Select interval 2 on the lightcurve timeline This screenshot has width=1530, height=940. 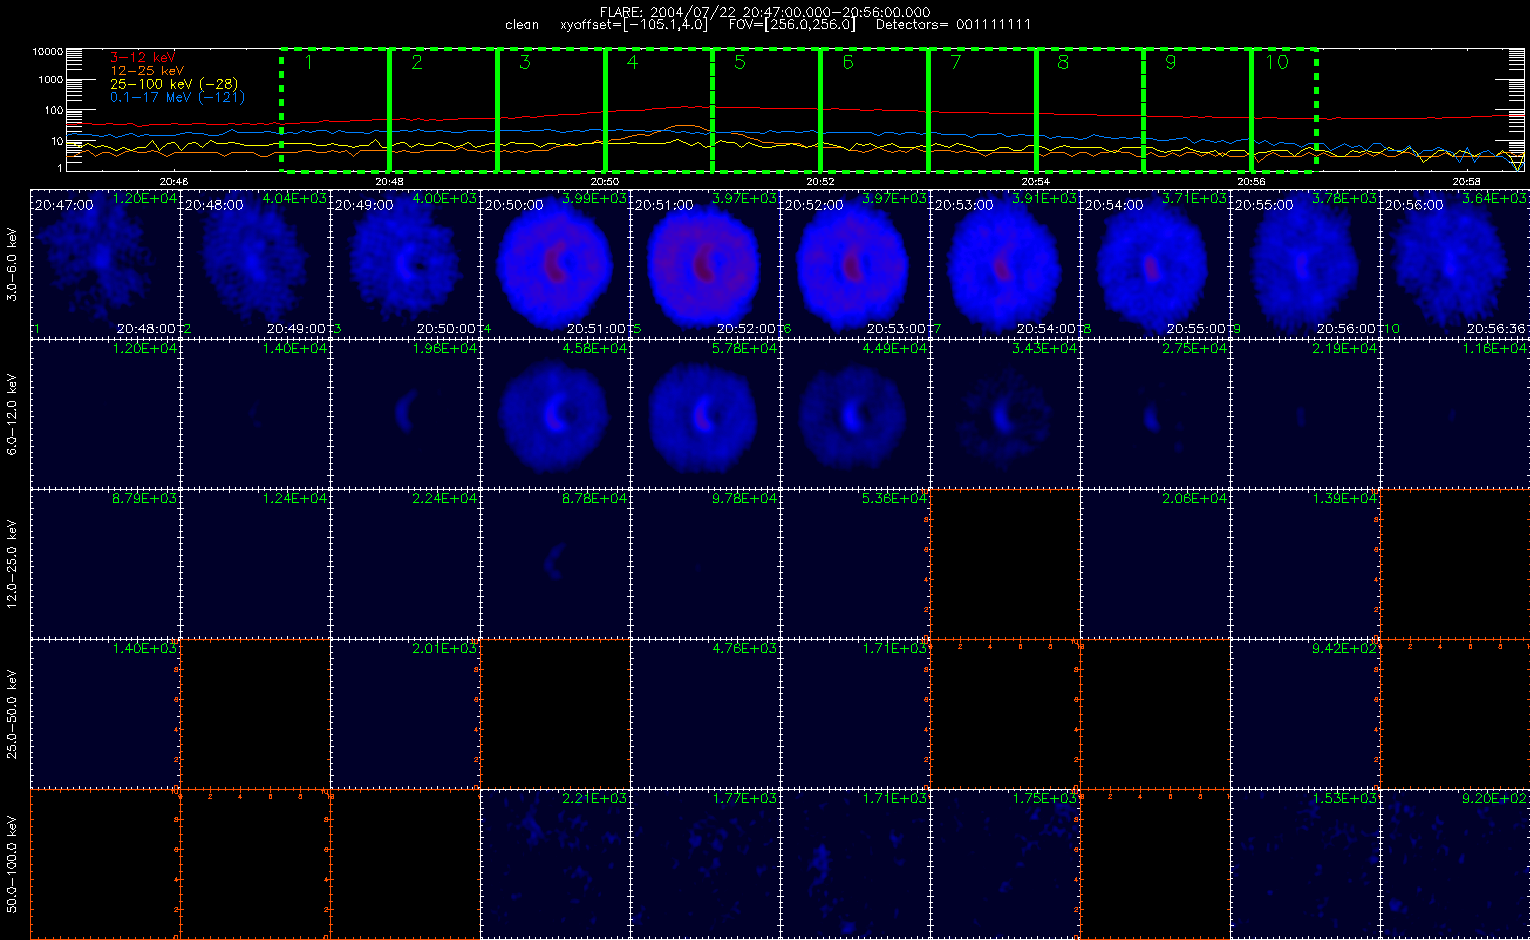coord(443,110)
